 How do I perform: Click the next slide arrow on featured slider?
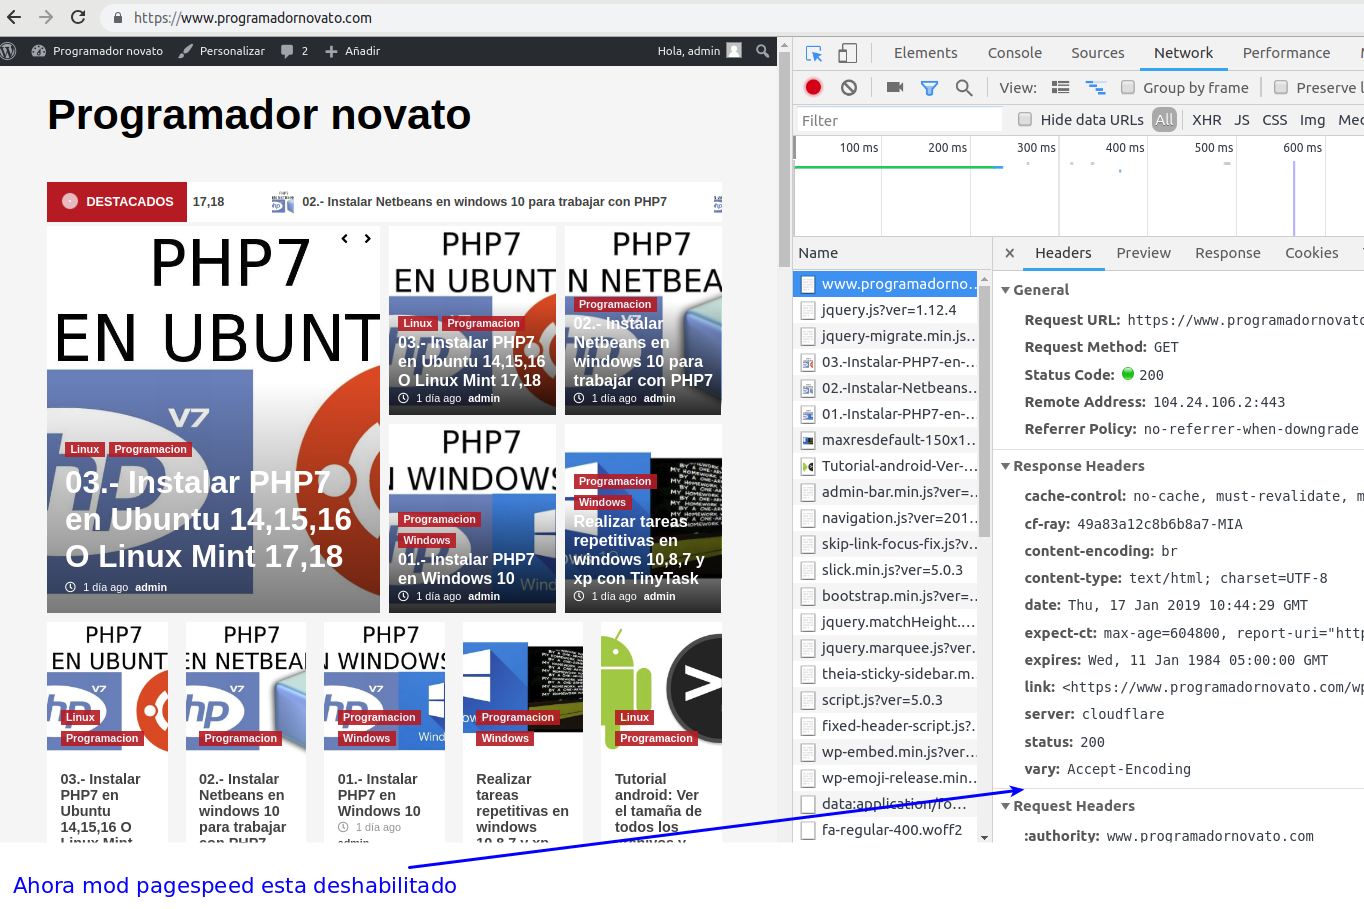[368, 238]
